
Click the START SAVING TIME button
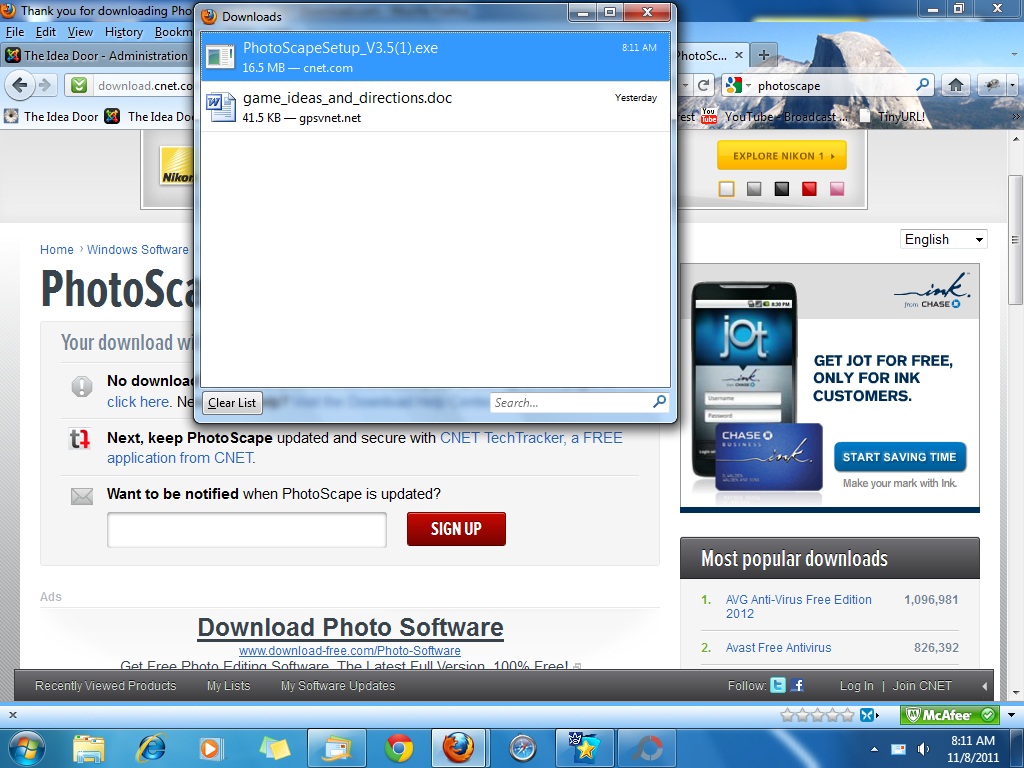point(899,456)
